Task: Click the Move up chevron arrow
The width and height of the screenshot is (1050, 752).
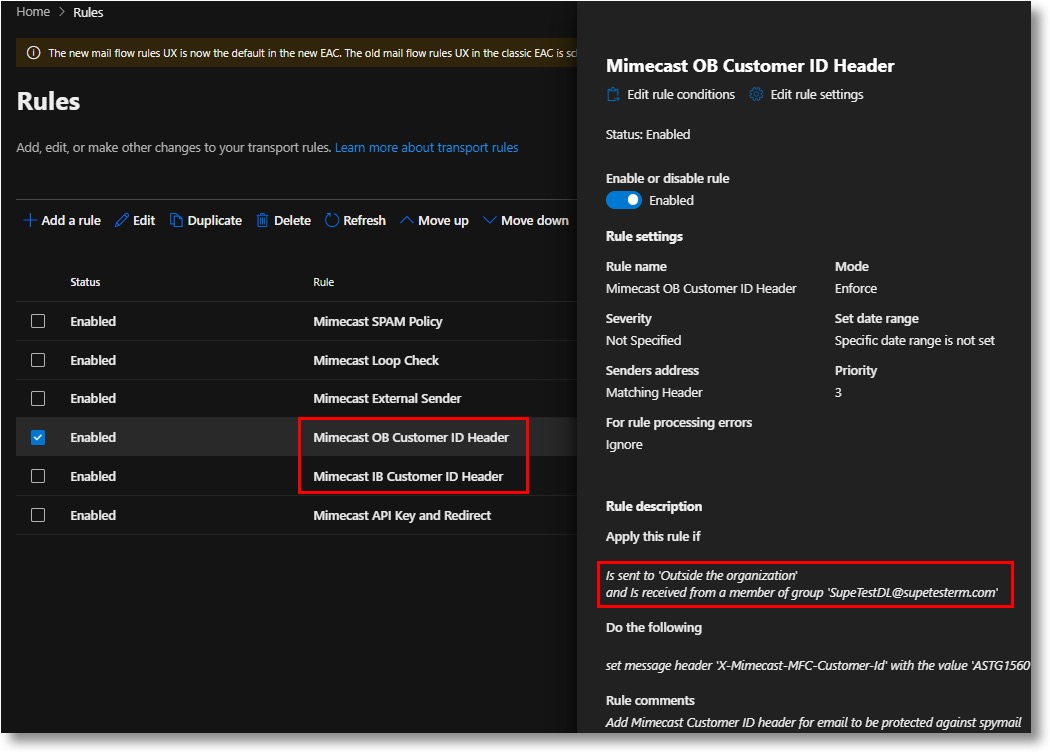Action: [407, 221]
